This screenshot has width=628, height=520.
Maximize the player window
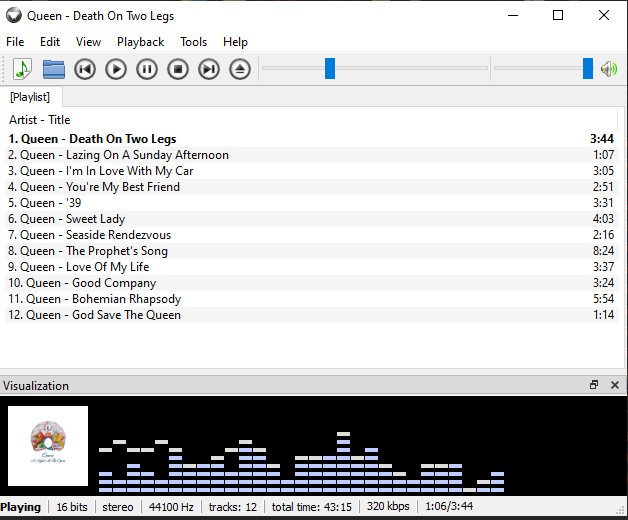[558, 15]
